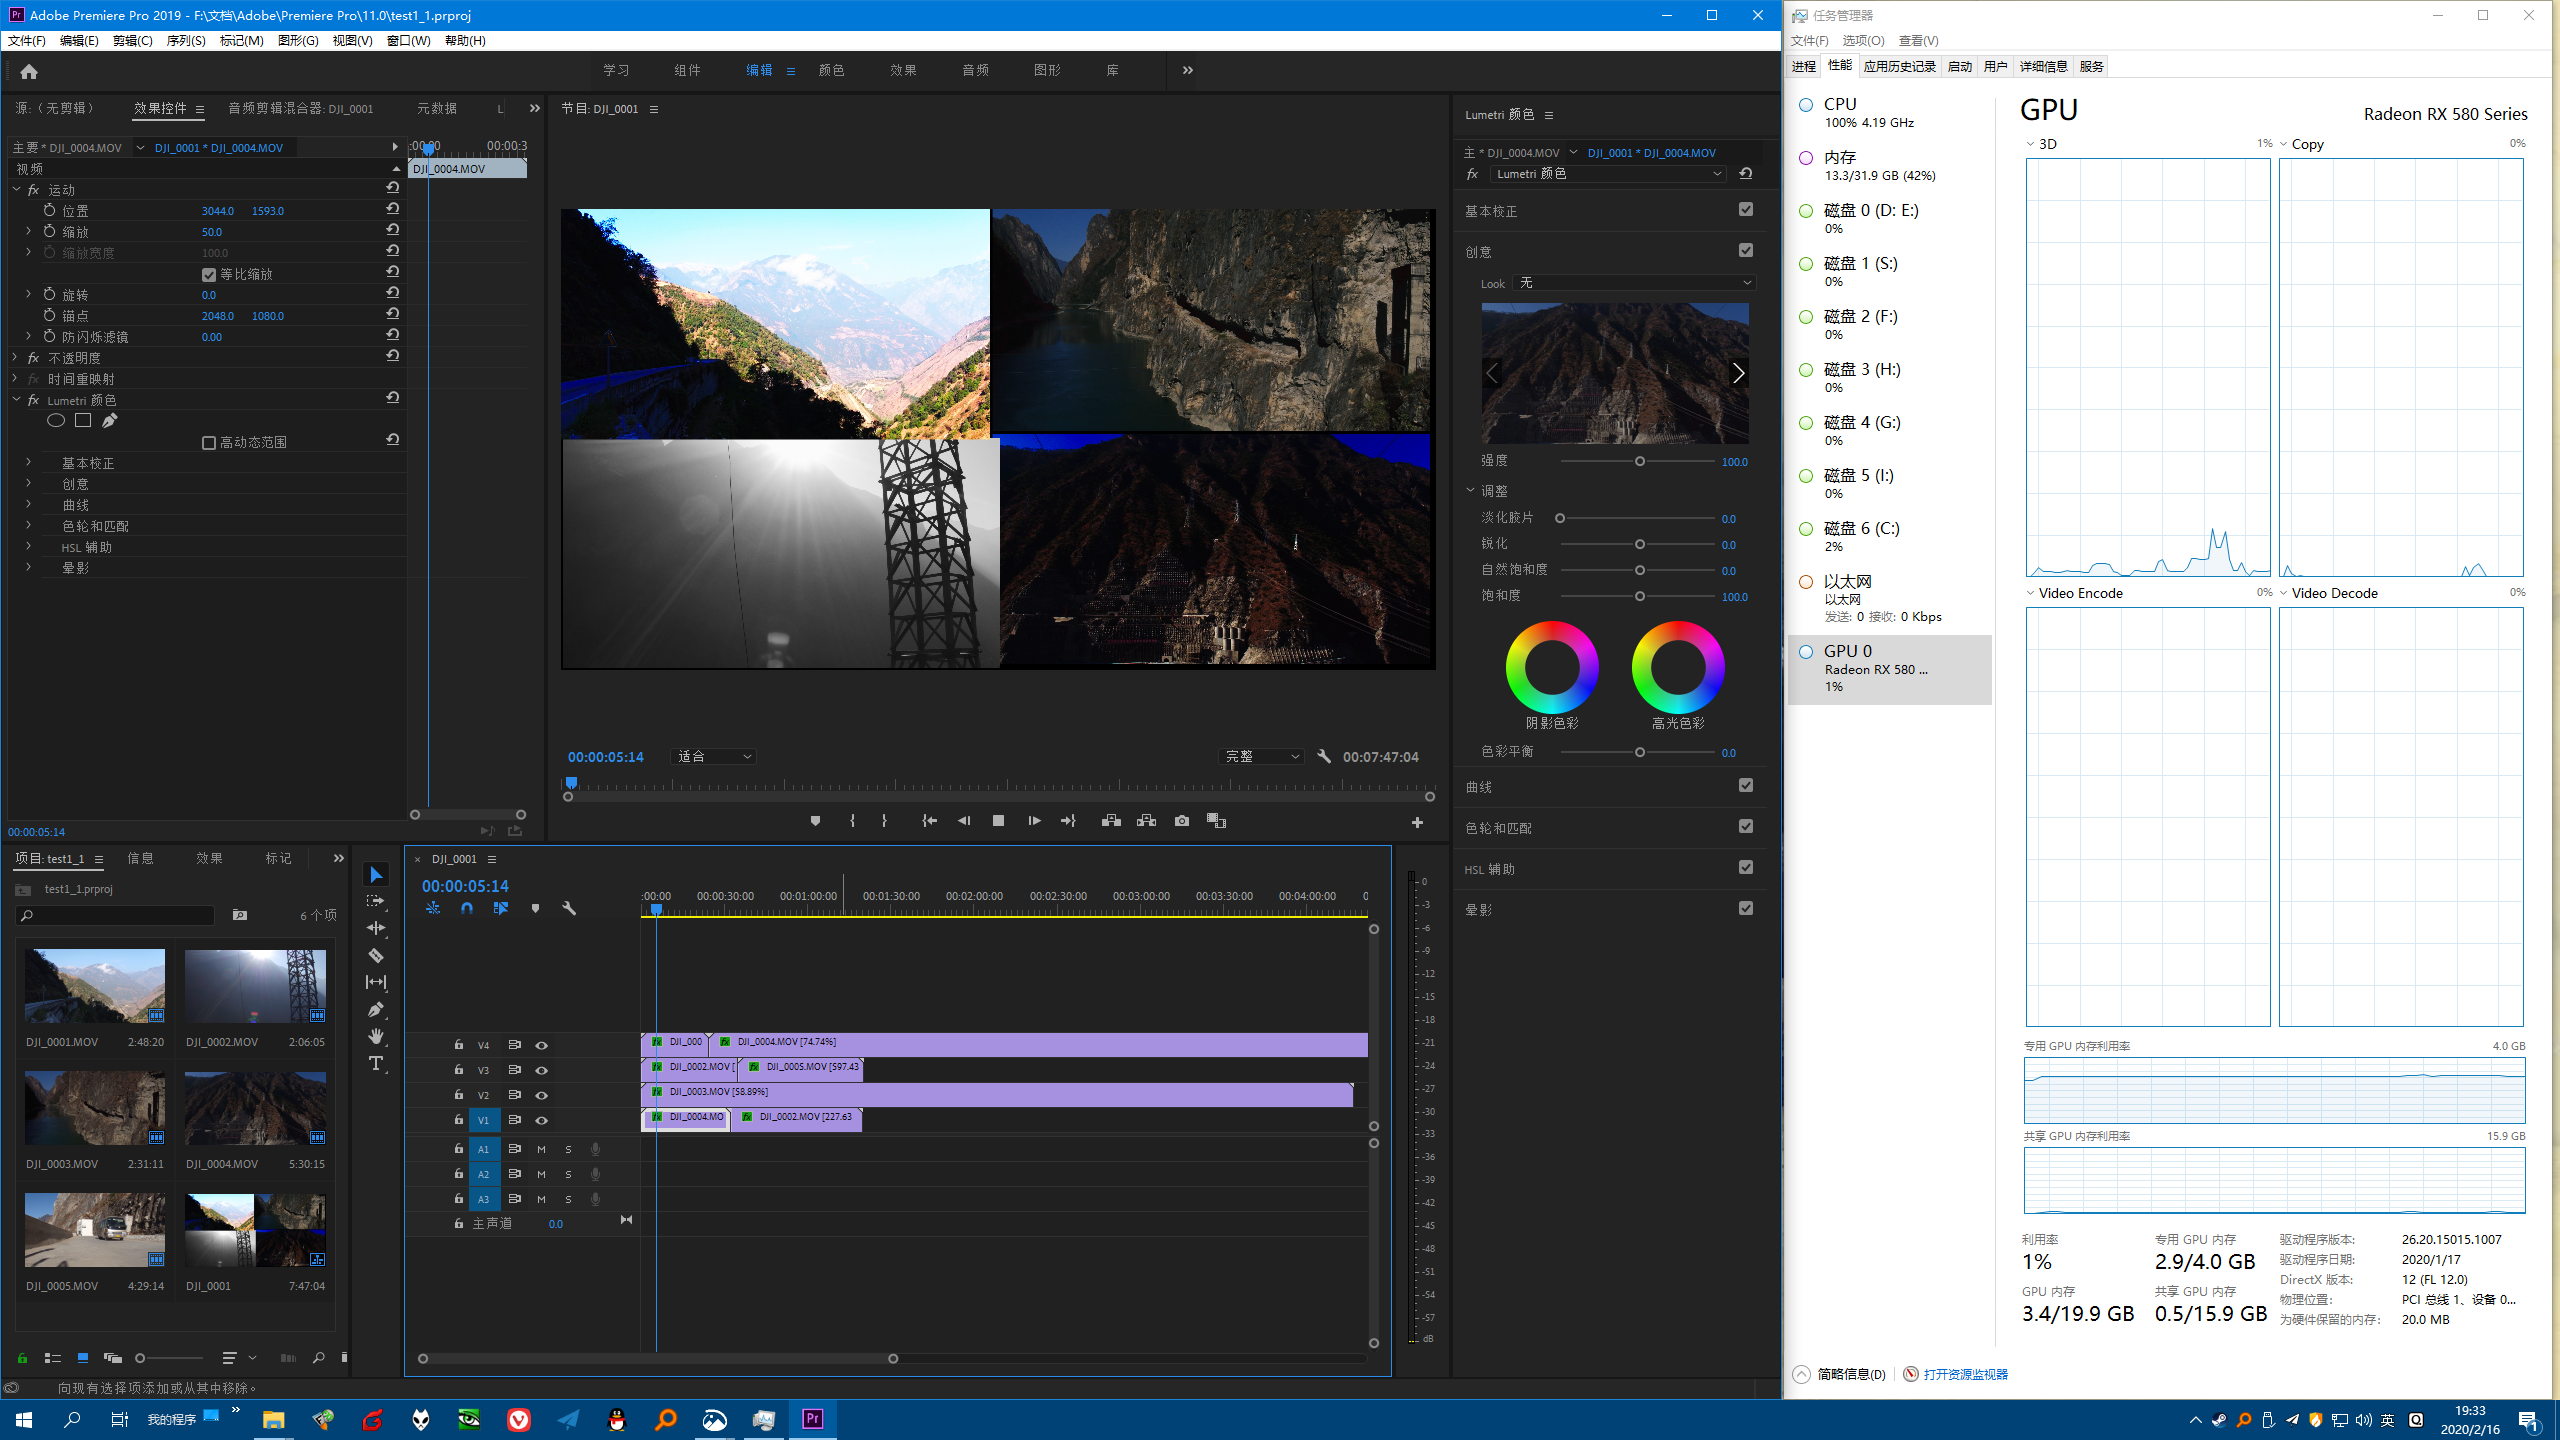Viewport: 2560px width, 1440px height.
Task: Expand 基本校正 in Effect Controls
Action: point(28,462)
